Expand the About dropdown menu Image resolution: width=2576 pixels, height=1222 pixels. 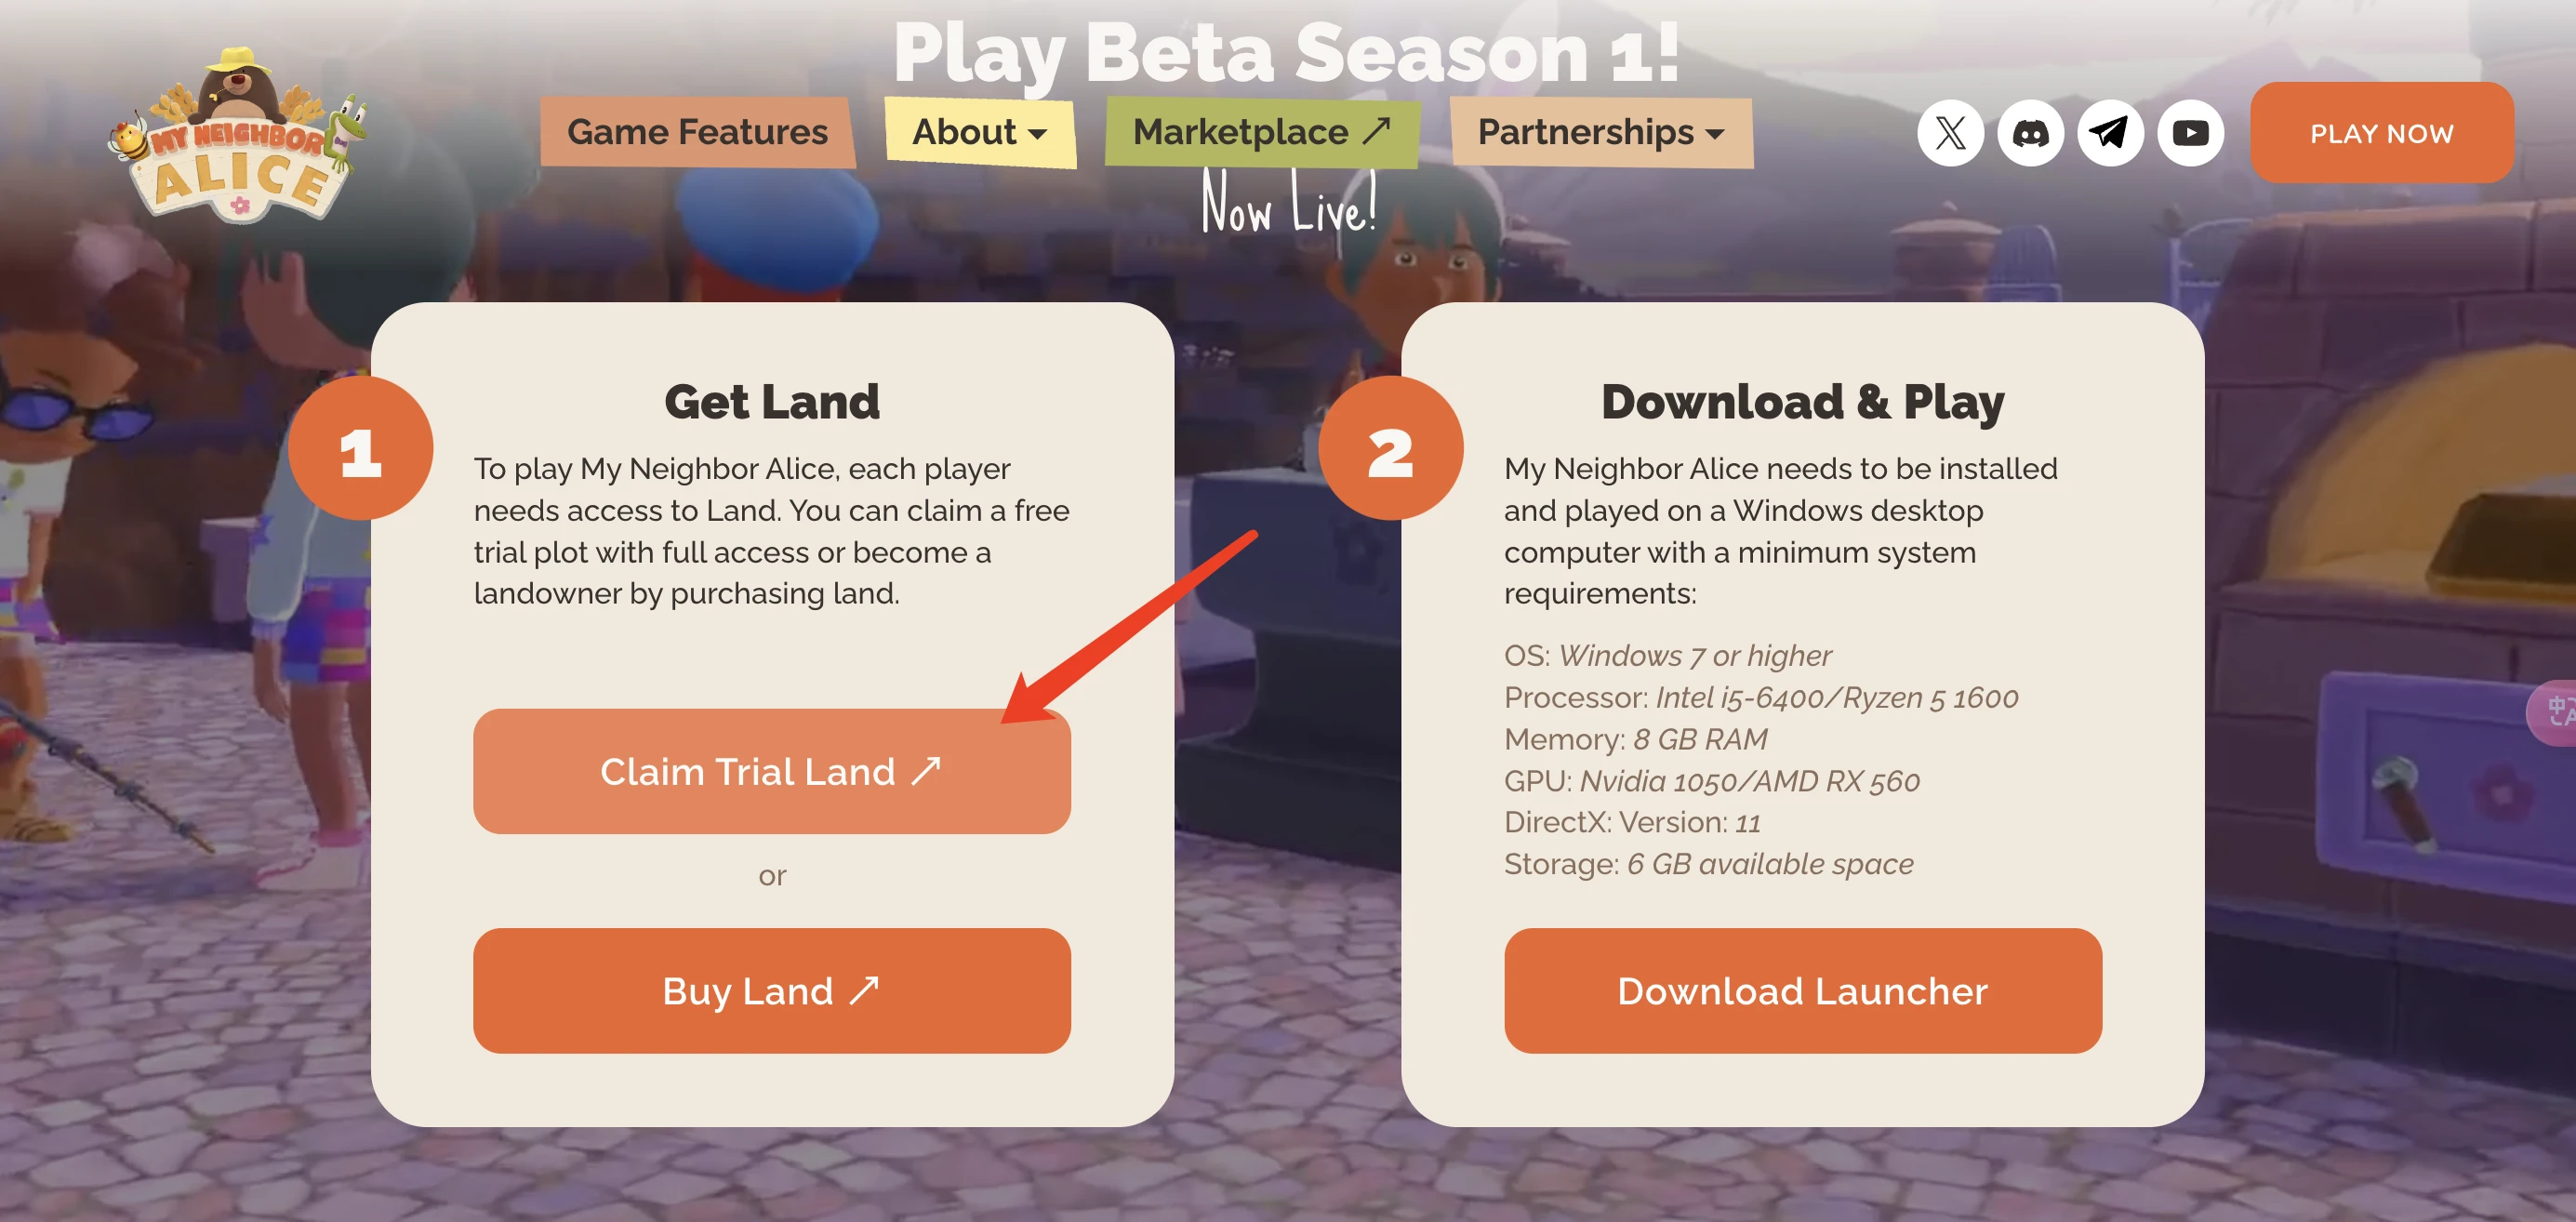(980, 132)
